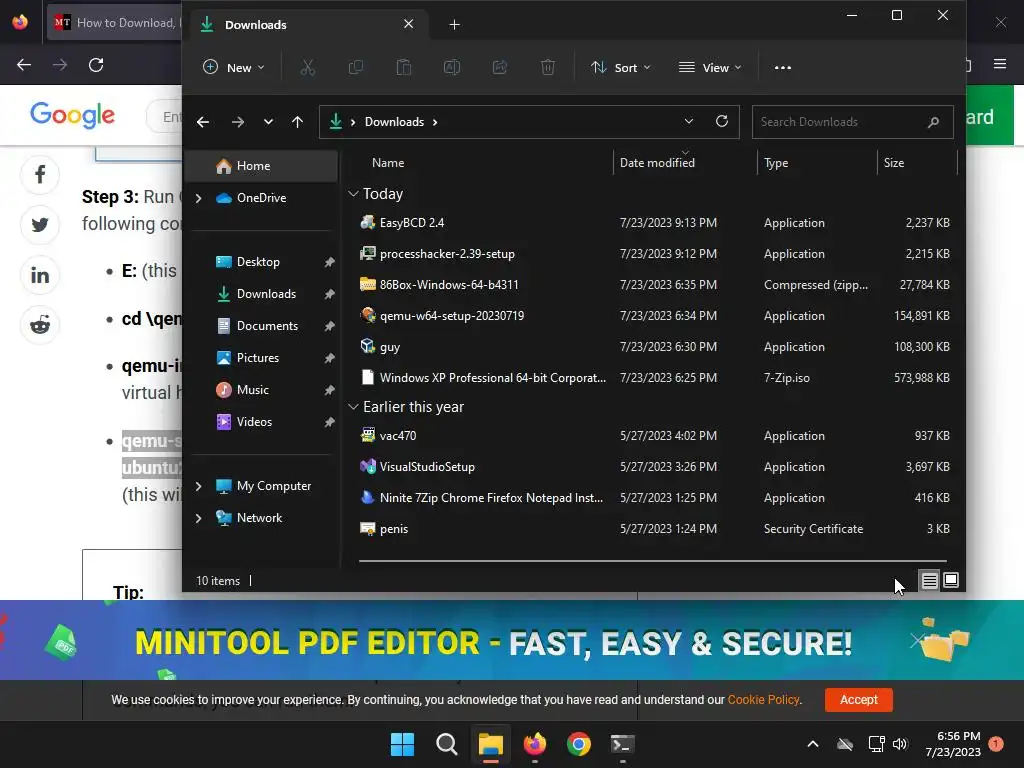
Task: Click the Copy icon in Explorer toolbar
Action: pyautogui.click(x=356, y=67)
